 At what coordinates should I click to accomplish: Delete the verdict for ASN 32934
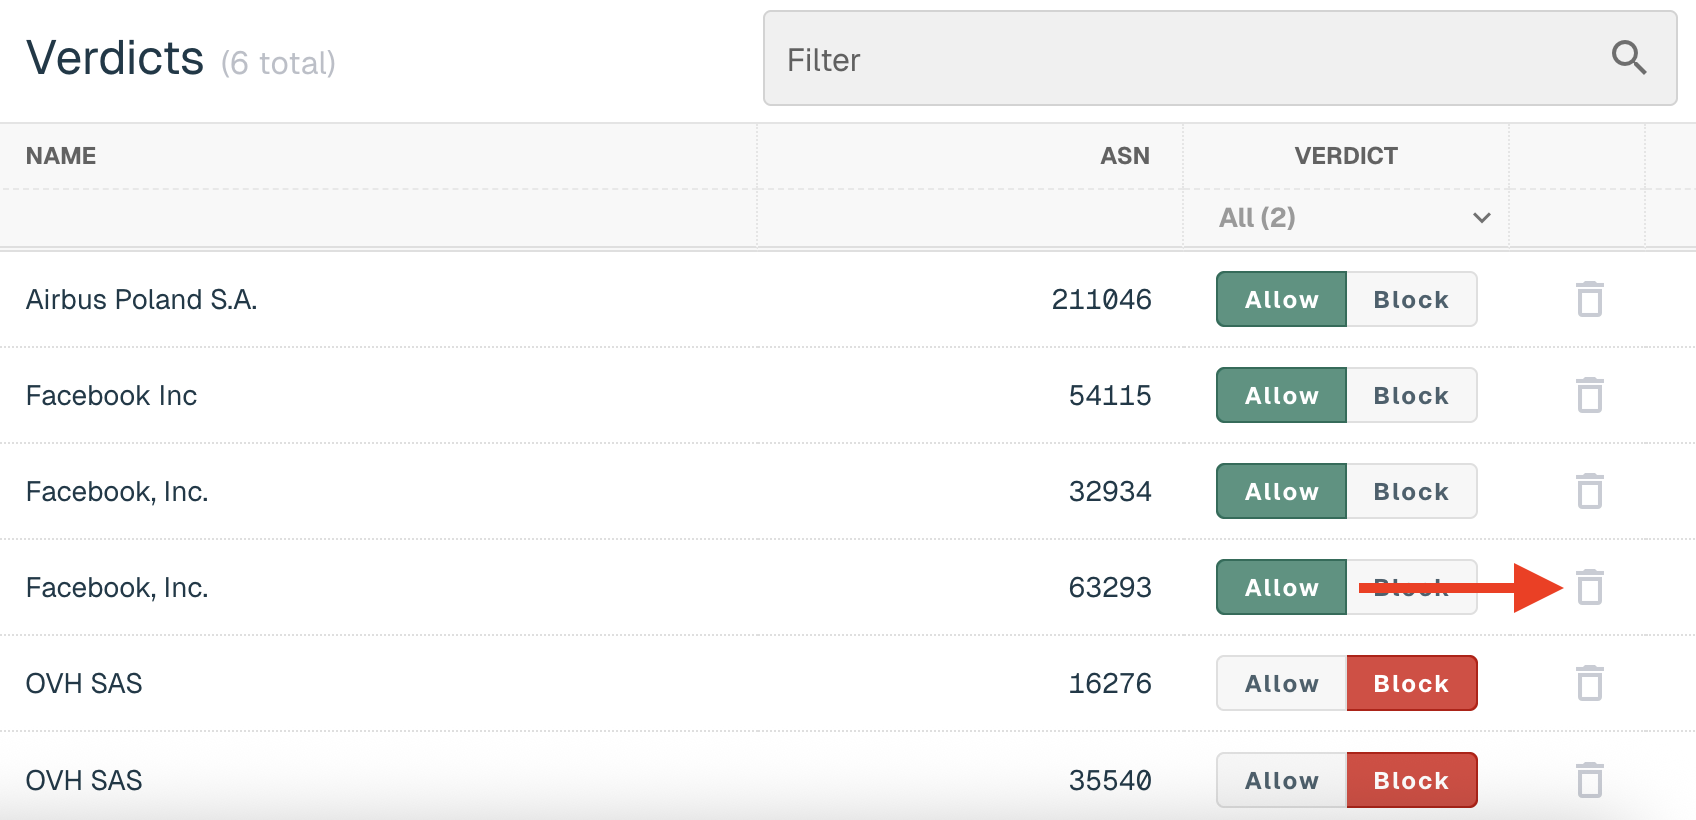(1590, 491)
